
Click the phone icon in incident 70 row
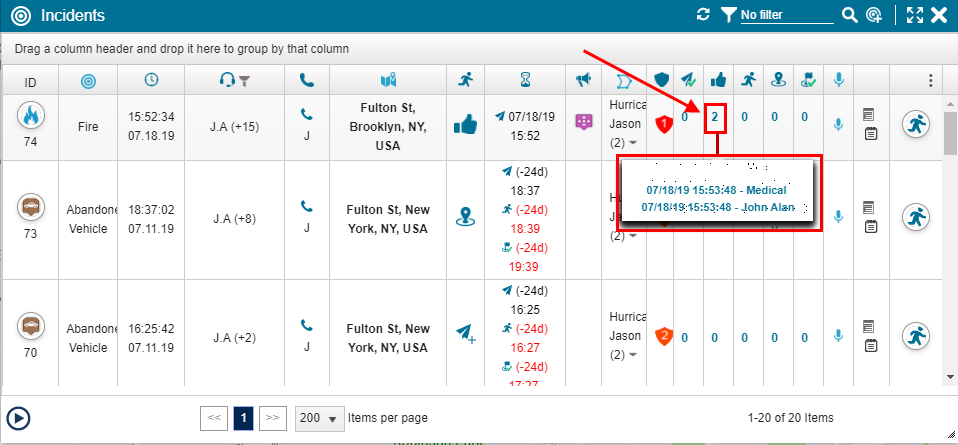[307, 325]
